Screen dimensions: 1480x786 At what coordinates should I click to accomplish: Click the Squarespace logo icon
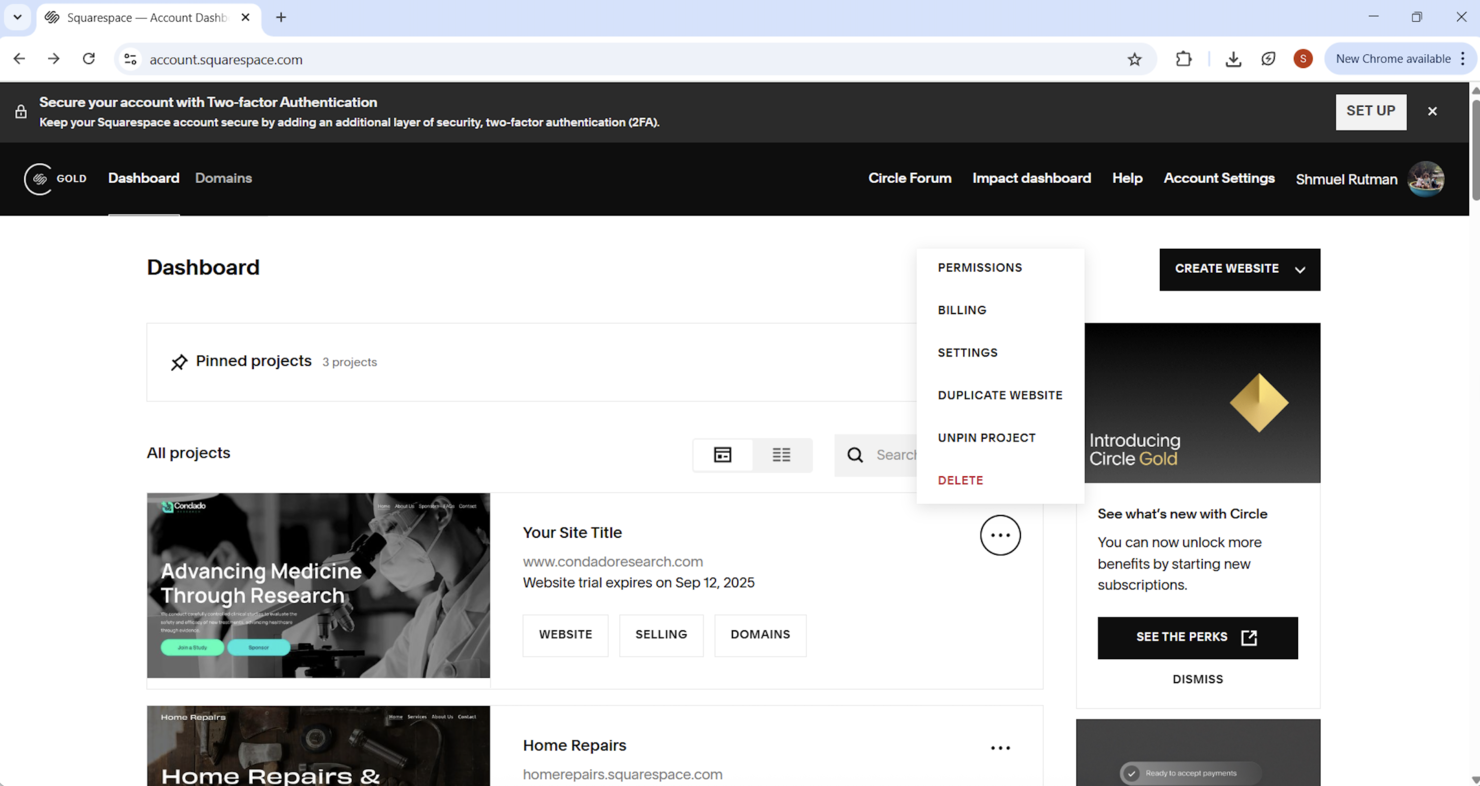[x=38, y=179]
